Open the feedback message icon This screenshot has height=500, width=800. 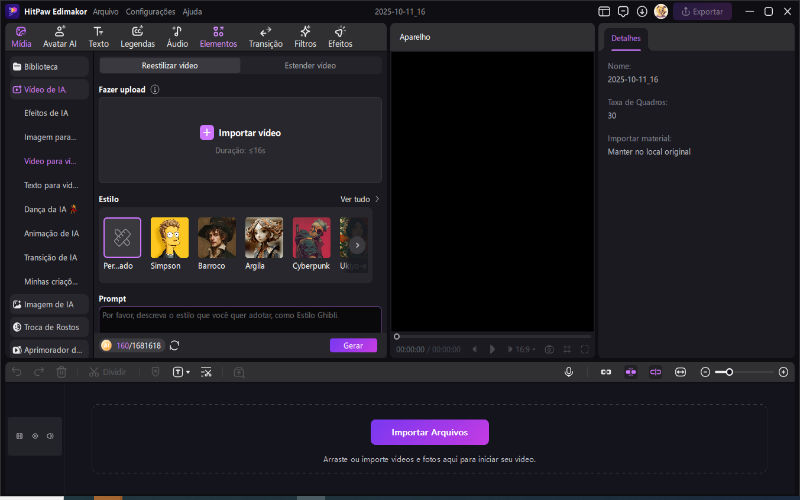pyautogui.click(x=623, y=11)
